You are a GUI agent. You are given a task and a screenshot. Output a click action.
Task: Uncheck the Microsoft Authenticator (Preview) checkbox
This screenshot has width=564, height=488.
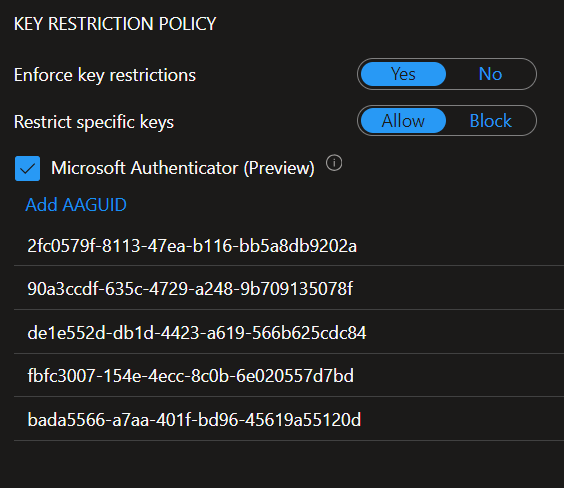27,168
